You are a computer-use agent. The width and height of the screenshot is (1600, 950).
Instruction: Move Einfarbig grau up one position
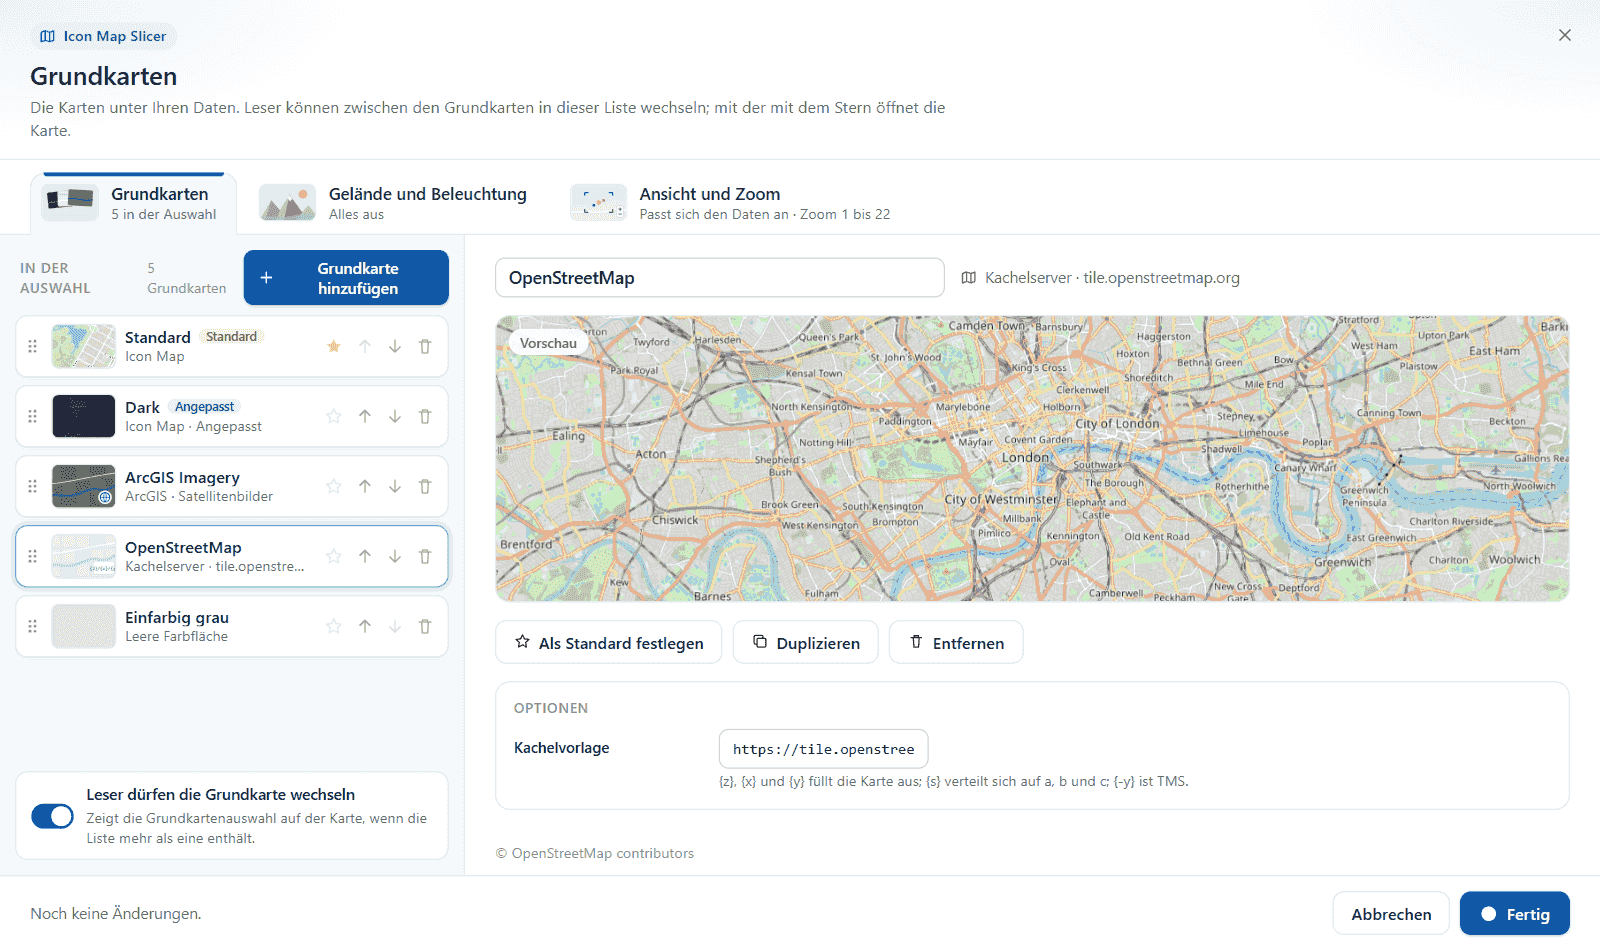coord(365,626)
